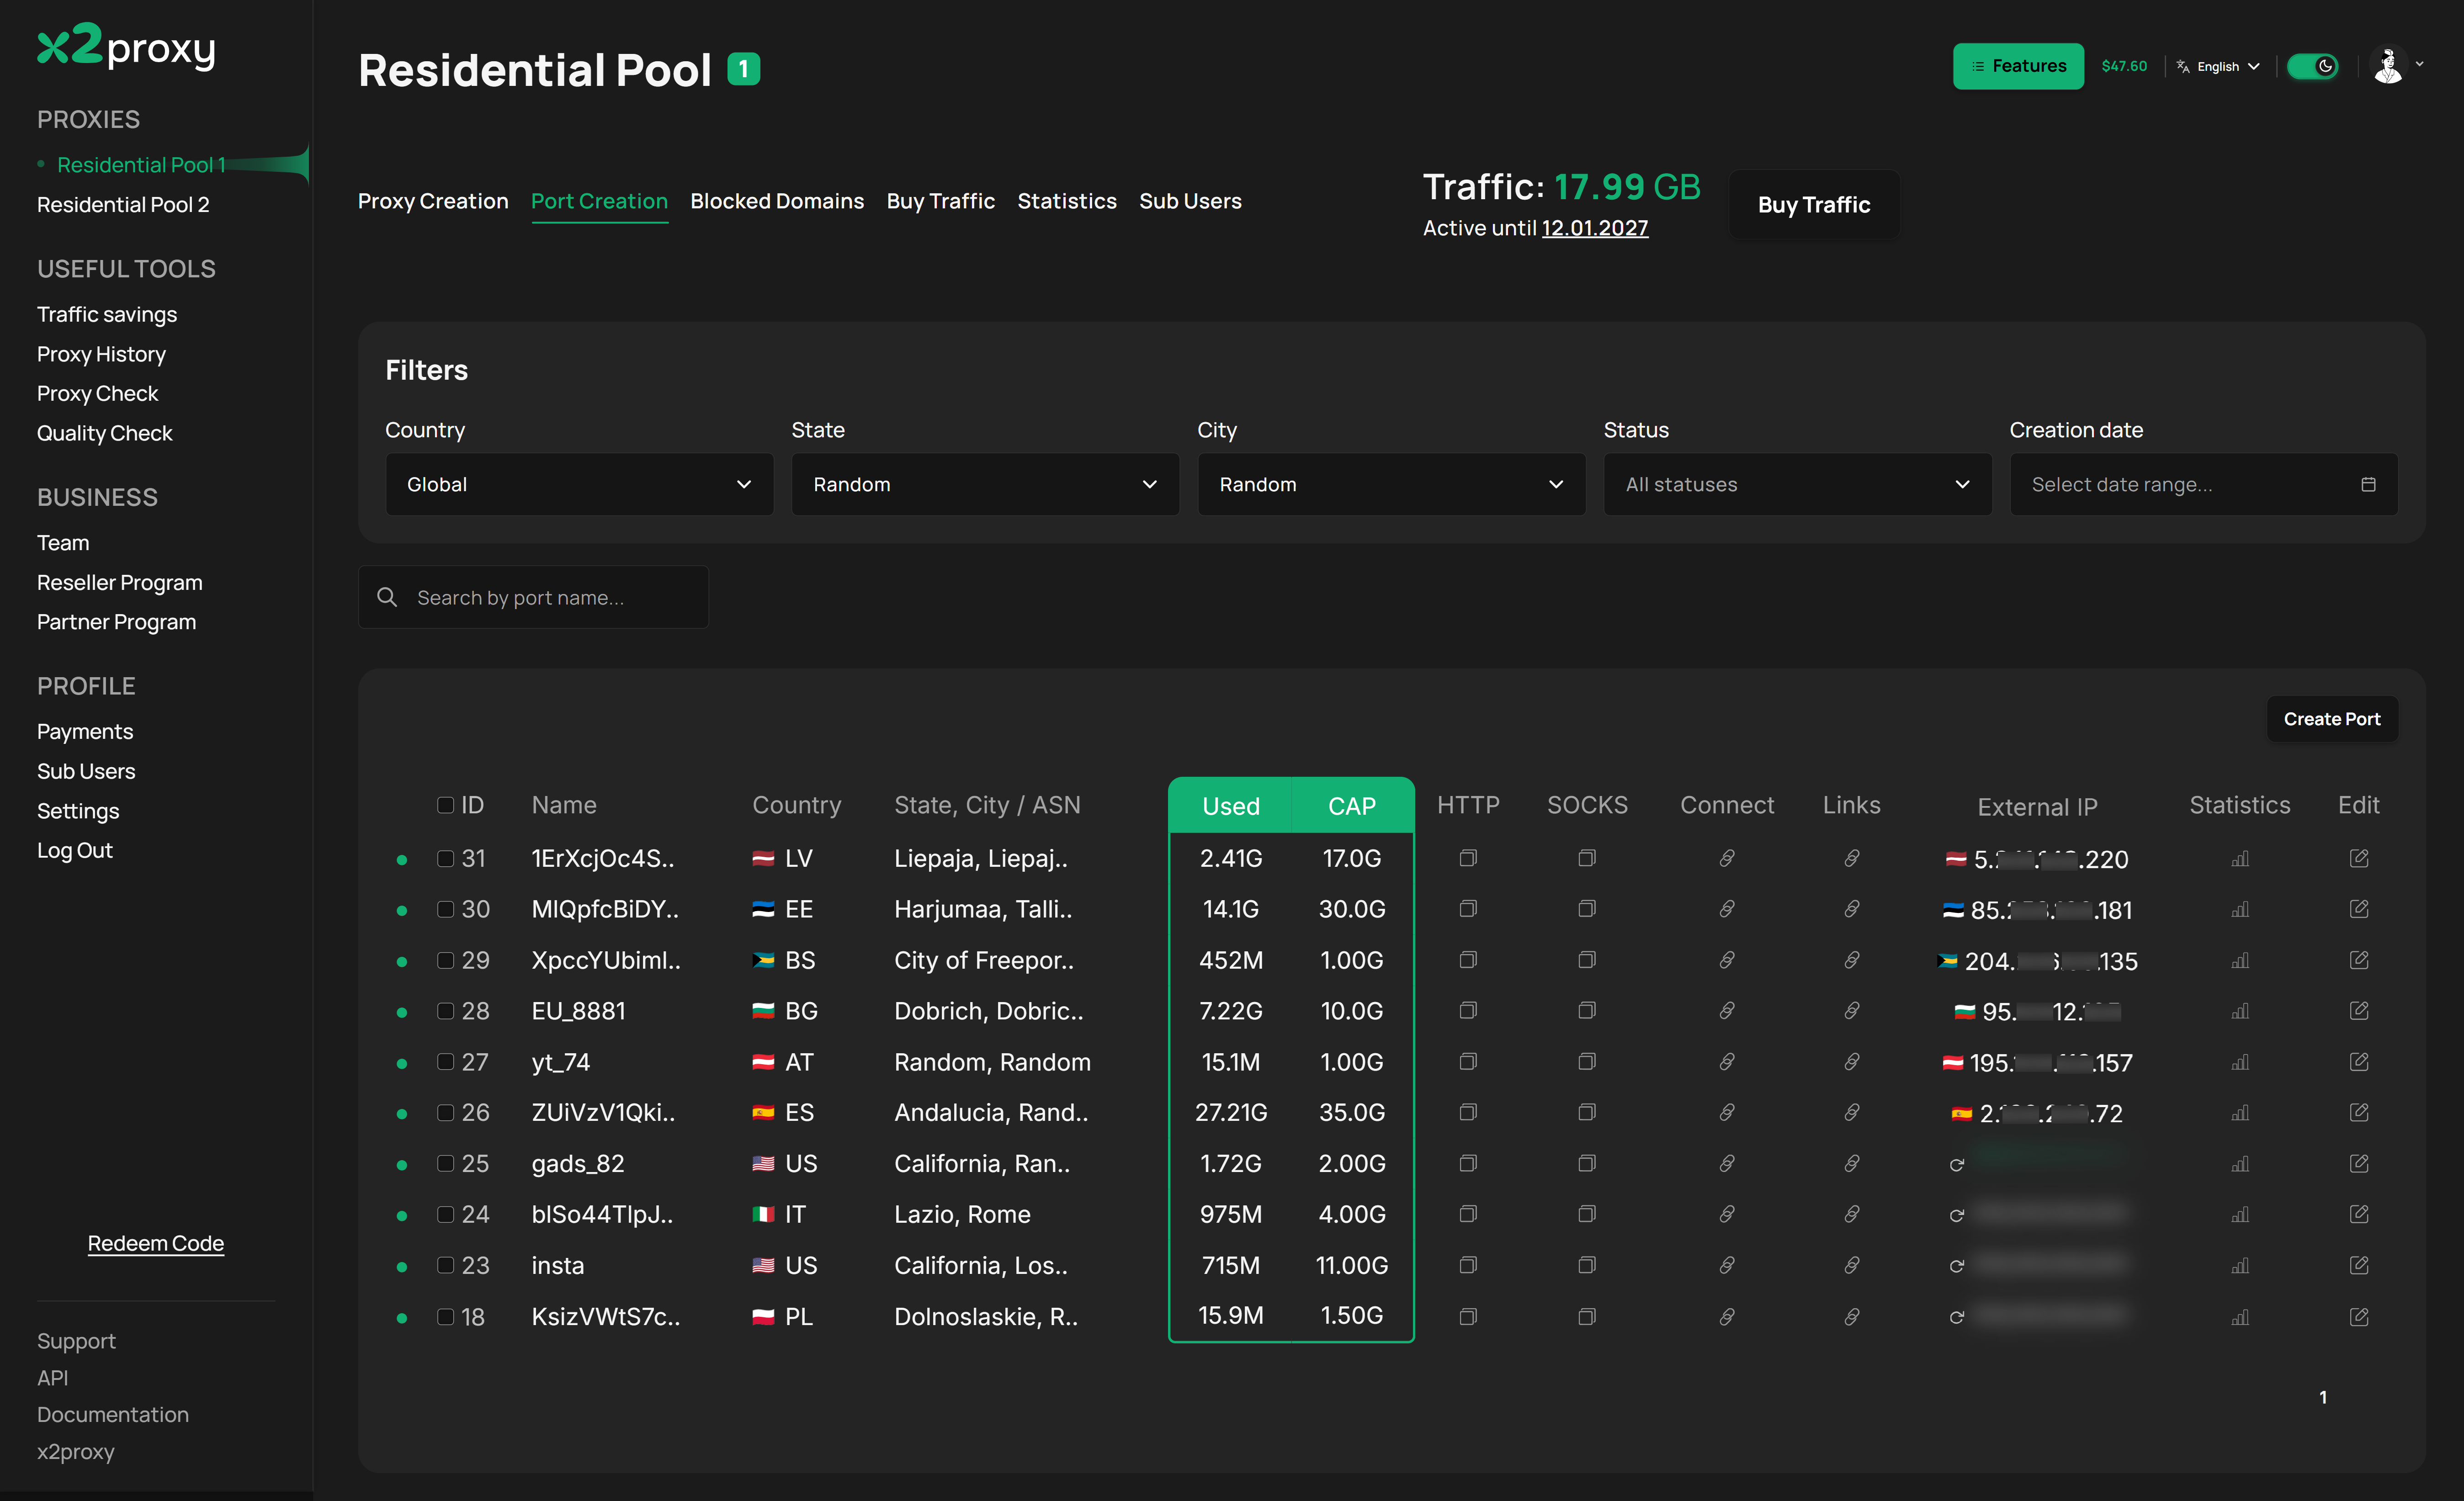Check the box for port 30
Image resolution: width=2464 pixels, height=1501 pixels.
[x=446, y=909]
